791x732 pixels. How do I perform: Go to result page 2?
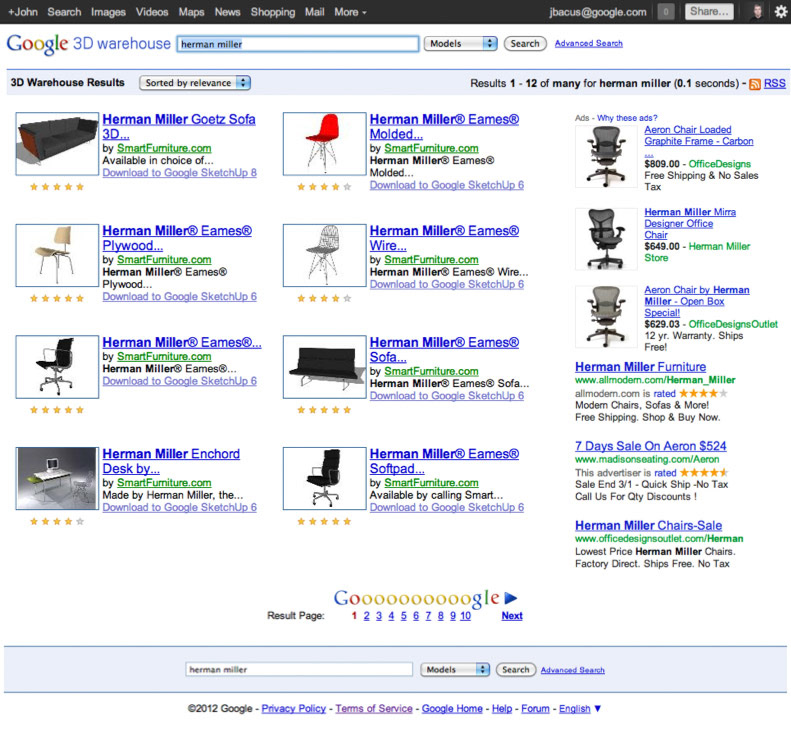click(x=366, y=616)
